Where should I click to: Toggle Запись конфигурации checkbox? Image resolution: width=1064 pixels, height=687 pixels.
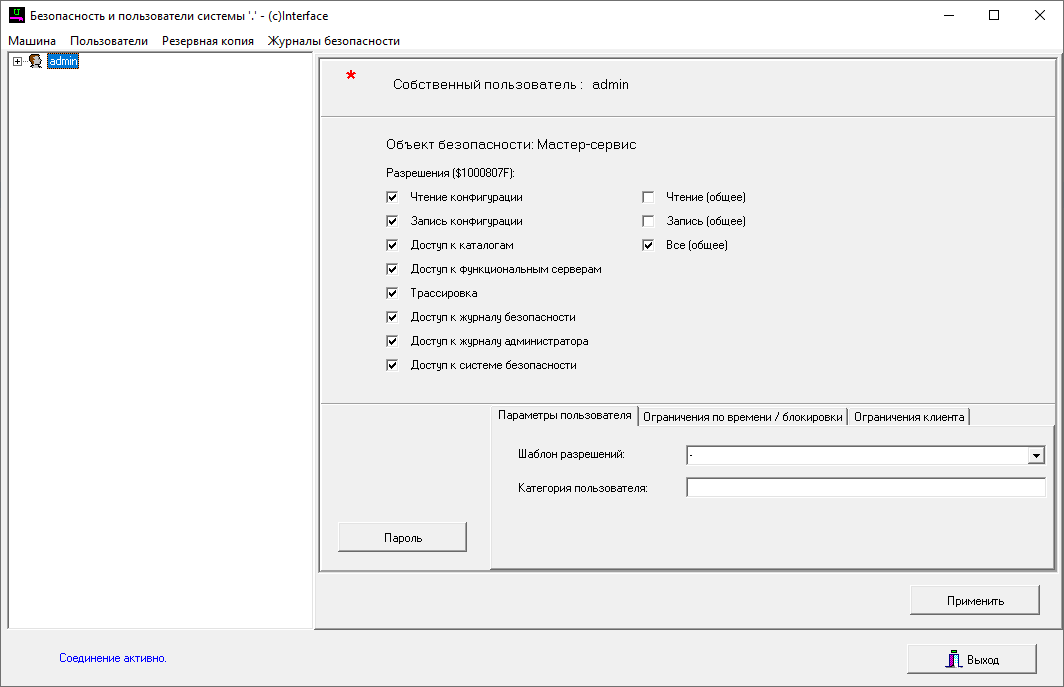point(393,222)
